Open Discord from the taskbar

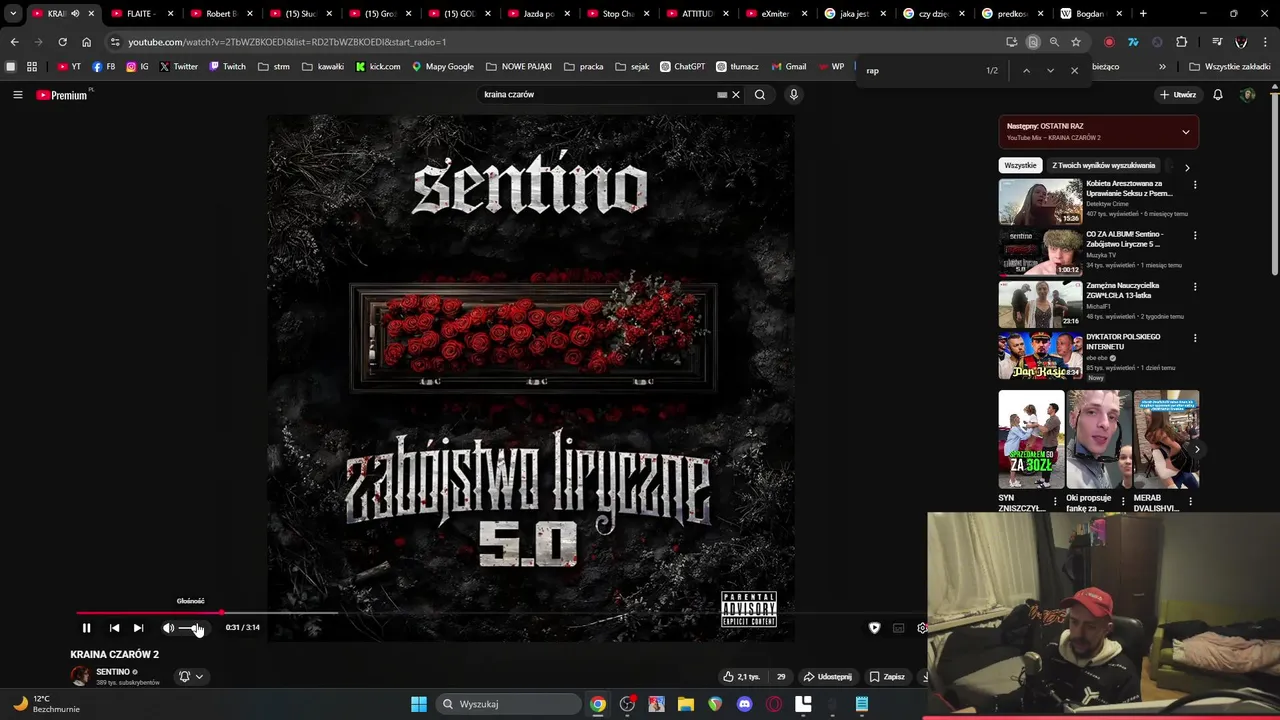744,704
